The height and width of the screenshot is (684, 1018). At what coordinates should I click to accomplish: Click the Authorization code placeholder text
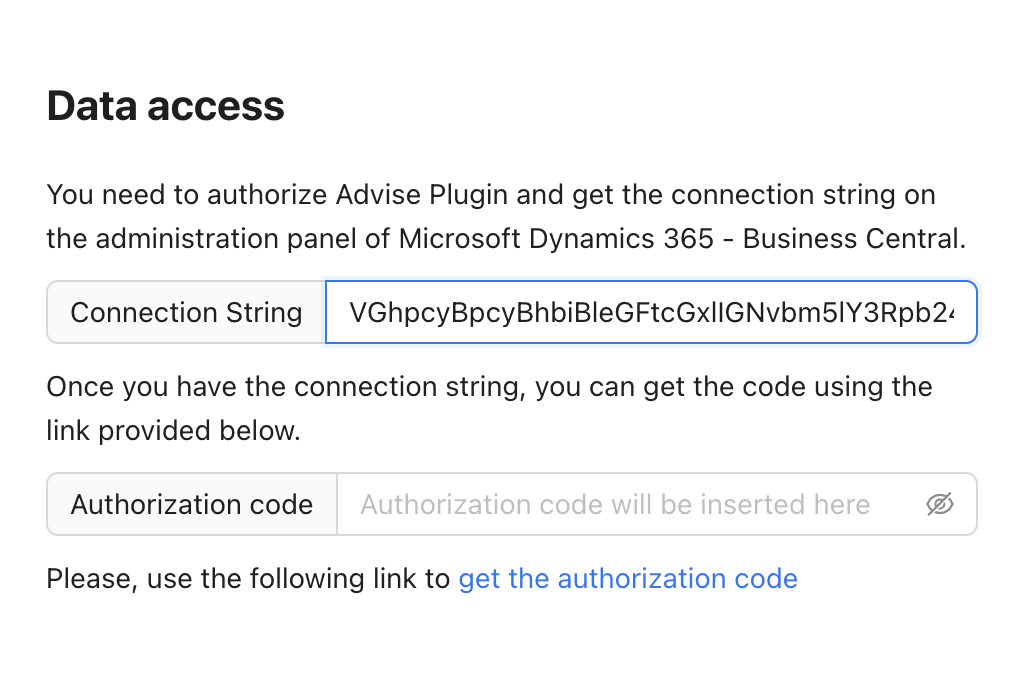tap(616, 504)
